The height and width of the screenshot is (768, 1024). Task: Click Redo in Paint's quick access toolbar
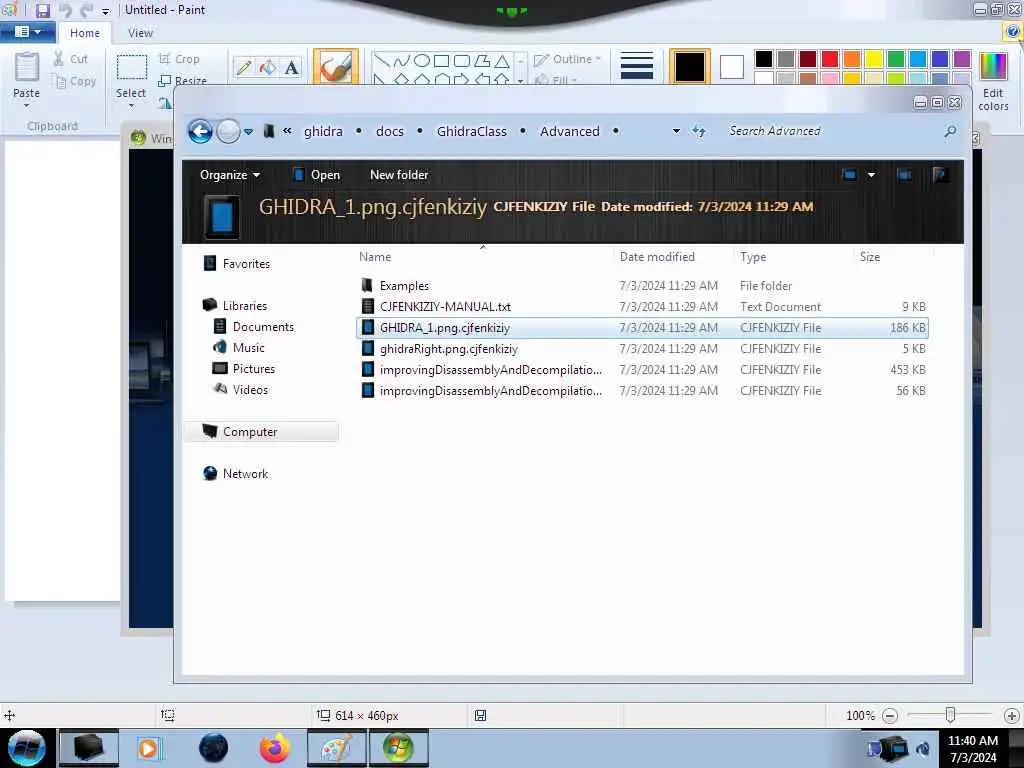coord(86,10)
